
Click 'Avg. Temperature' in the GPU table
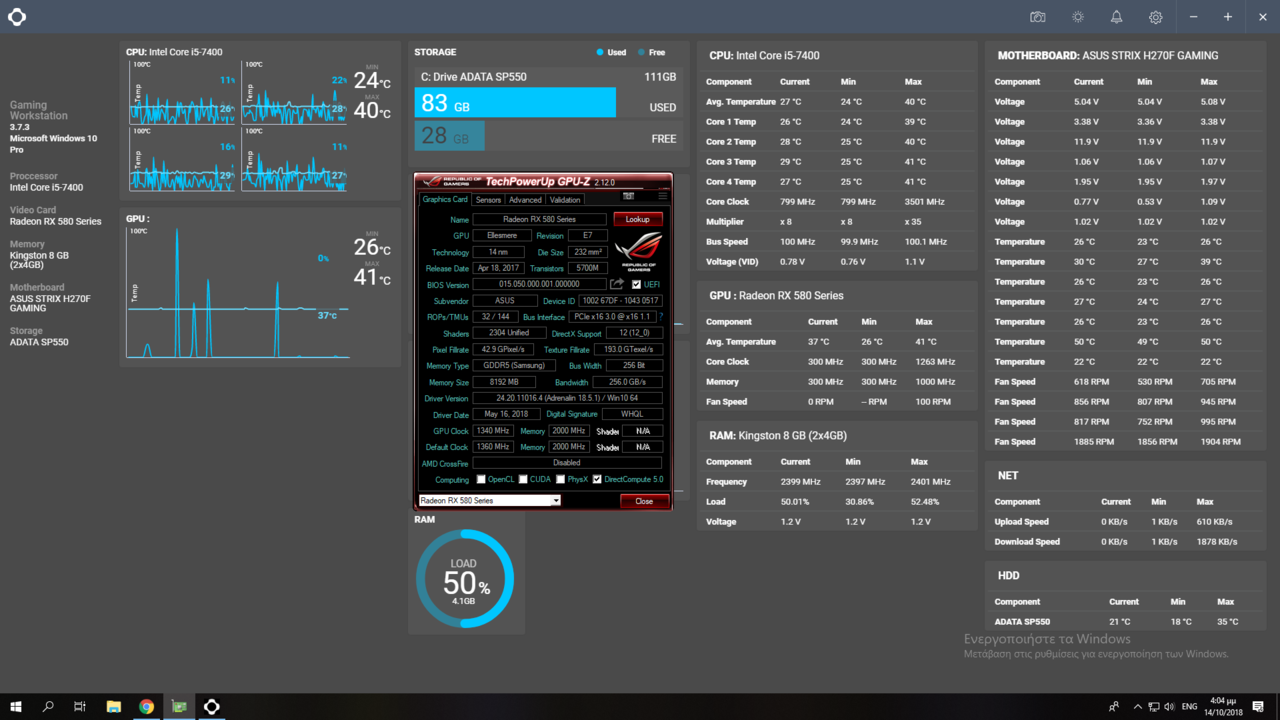pyautogui.click(x=741, y=342)
